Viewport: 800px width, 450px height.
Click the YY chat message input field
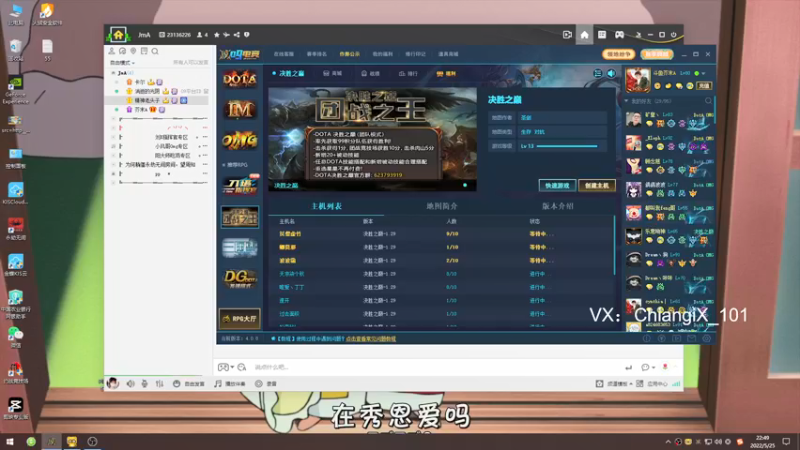point(436,367)
